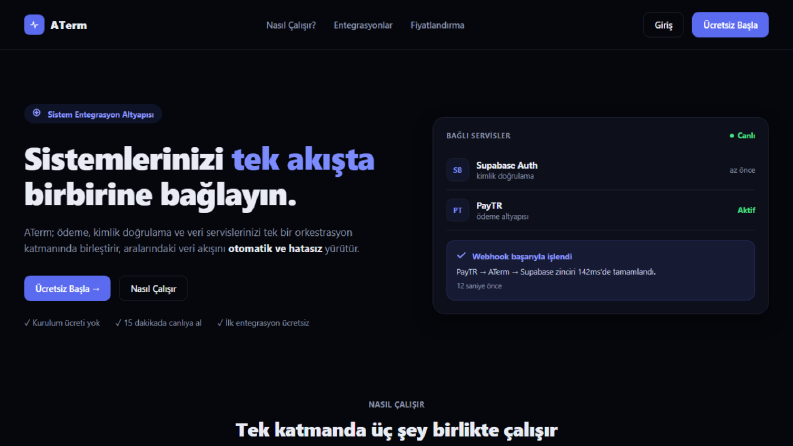Click Tek katmanda üç şey heading
Screen dimensions: 793x446
click(x=396, y=430)
